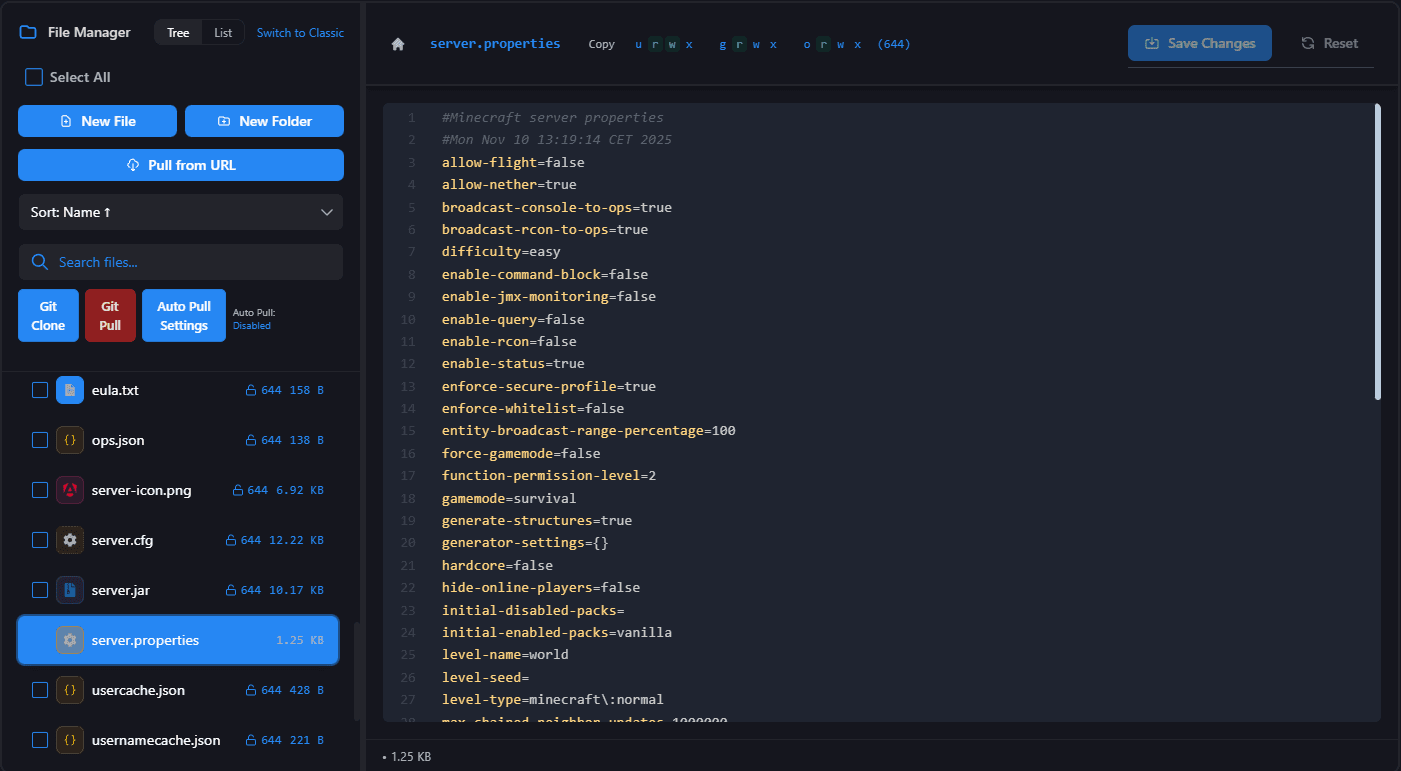
Task: Click the red Git Pull button
Action: [110, 316]
